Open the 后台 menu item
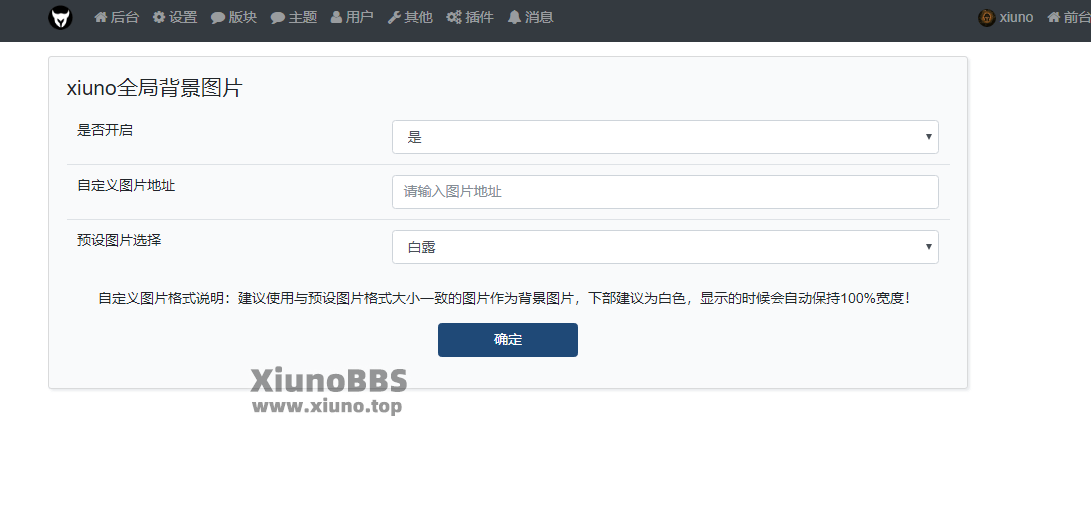This screenshot has height=531, width=1091. point(116,17)
